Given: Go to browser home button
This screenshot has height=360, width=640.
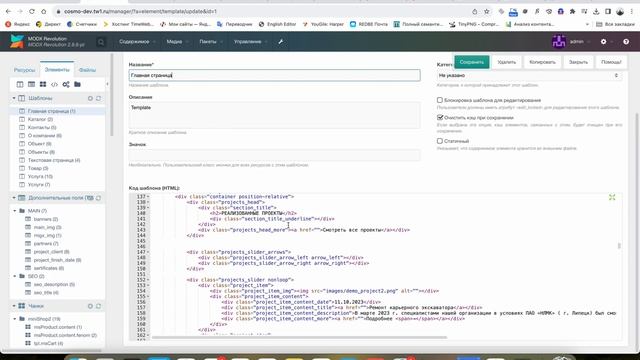Looking at the screenshot, I should tap(44, 11).
